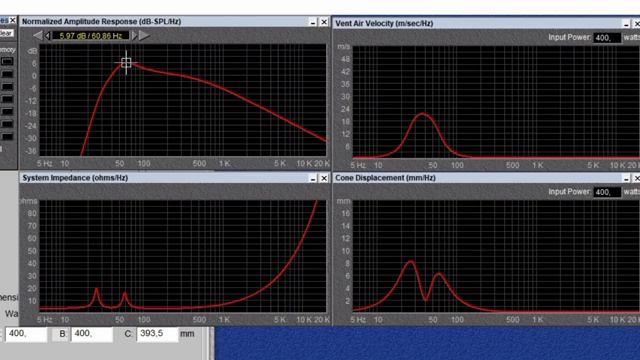Viewport: 640px width, 360px height.
Task: Click the first dimension field showing 400,
Action: pos(25,334)
